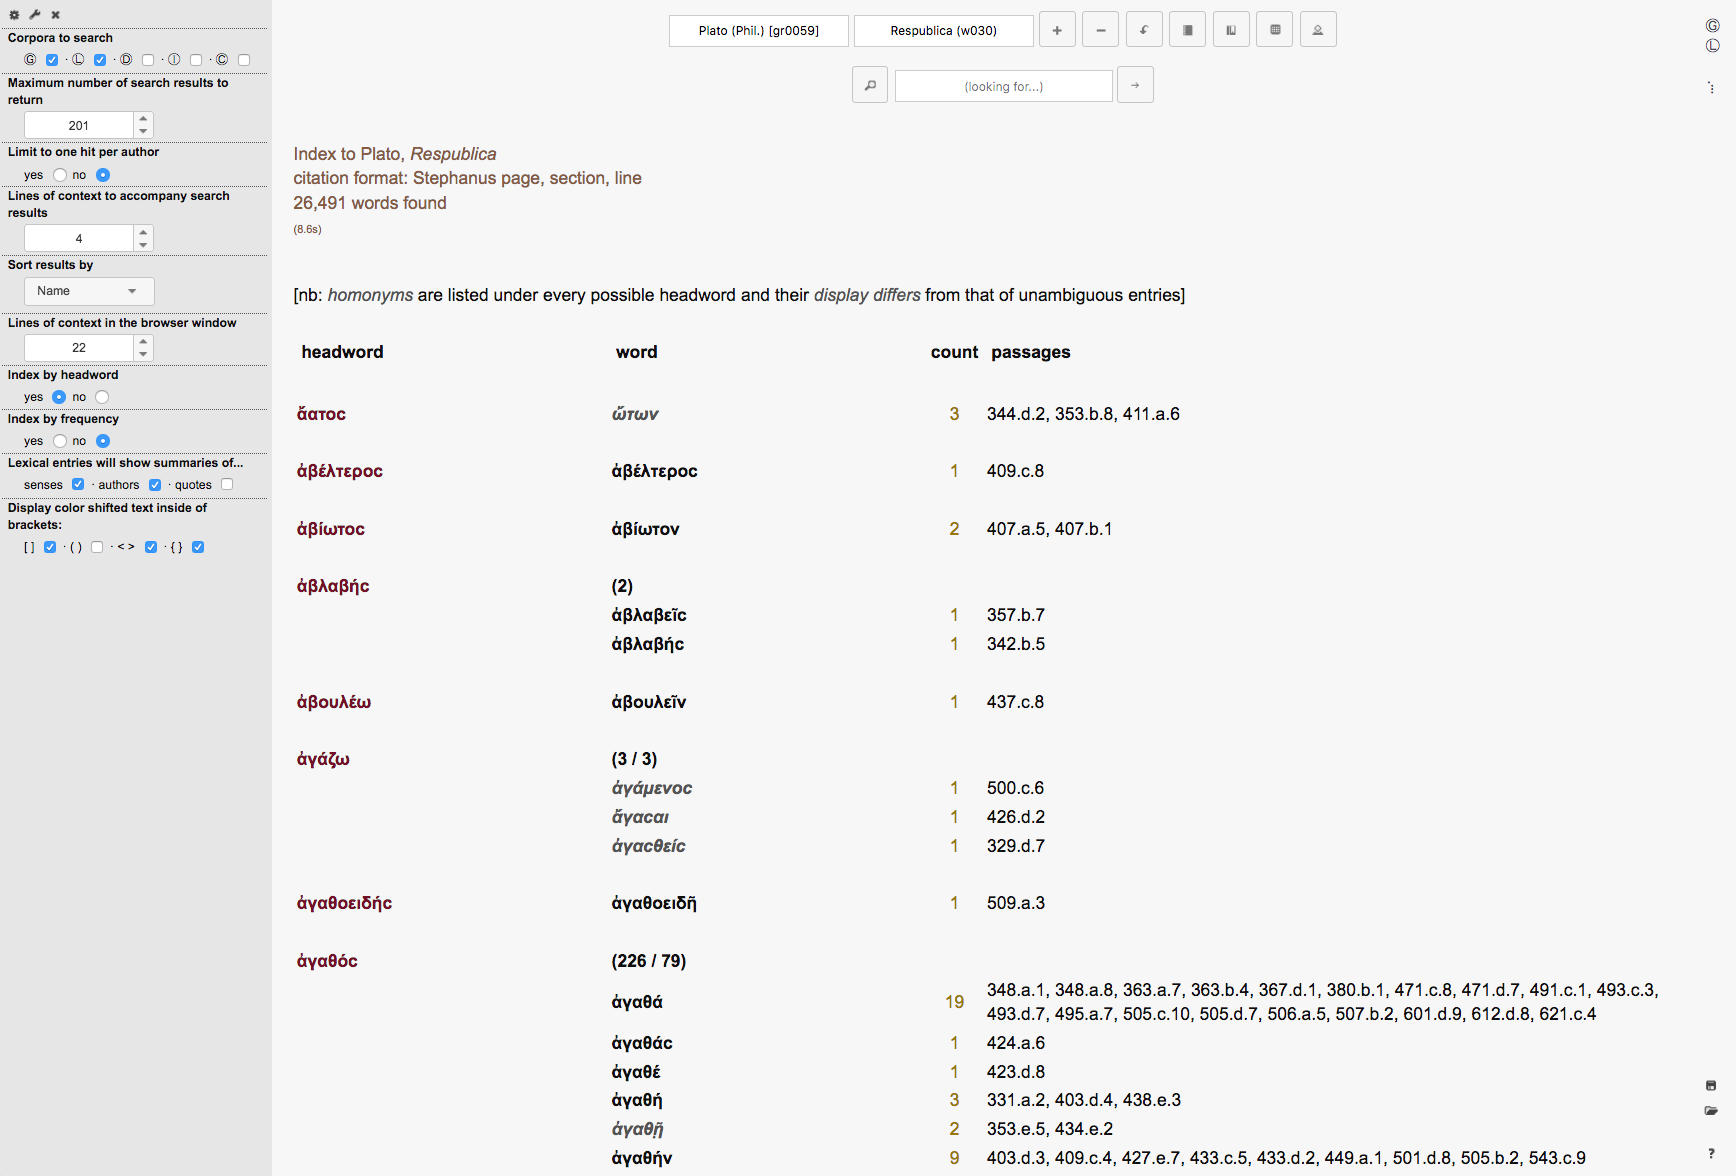This screenshot has height=1176, width=1736.
Task: Open the Sort results by Name dropdown
Action: click(88, 291)
